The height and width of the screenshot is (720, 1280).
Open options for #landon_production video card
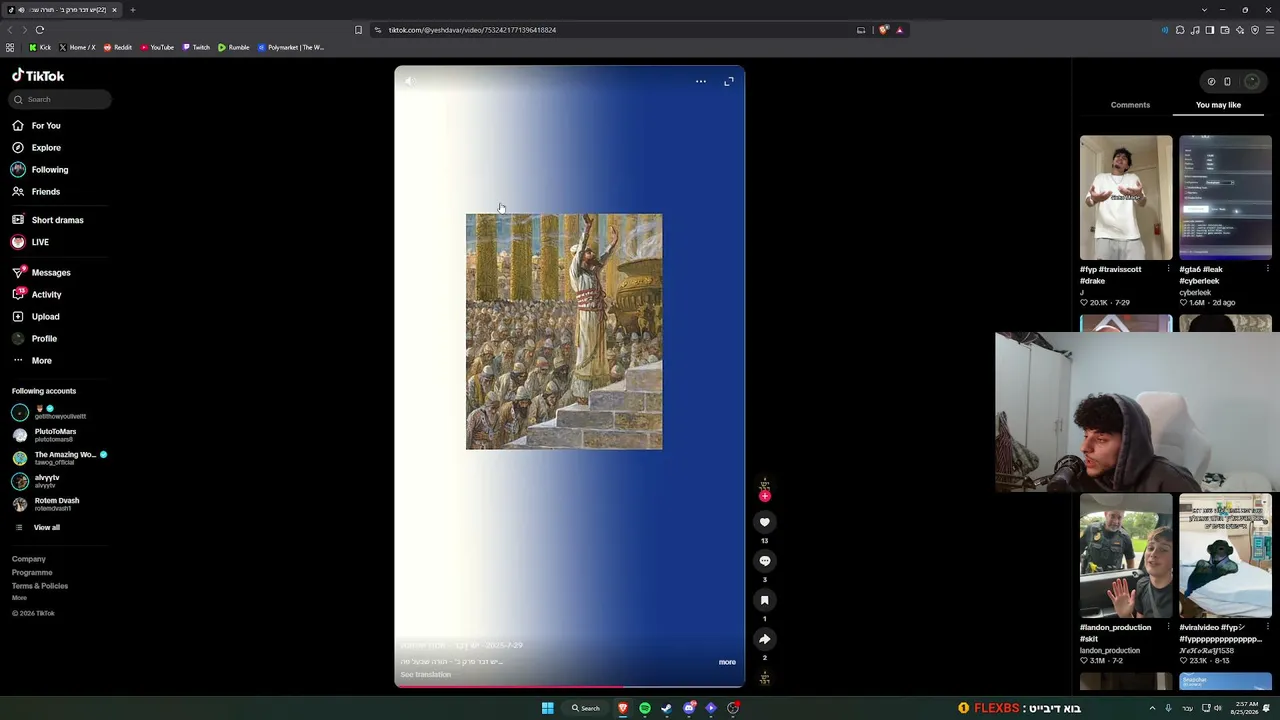click(1169, 627)
